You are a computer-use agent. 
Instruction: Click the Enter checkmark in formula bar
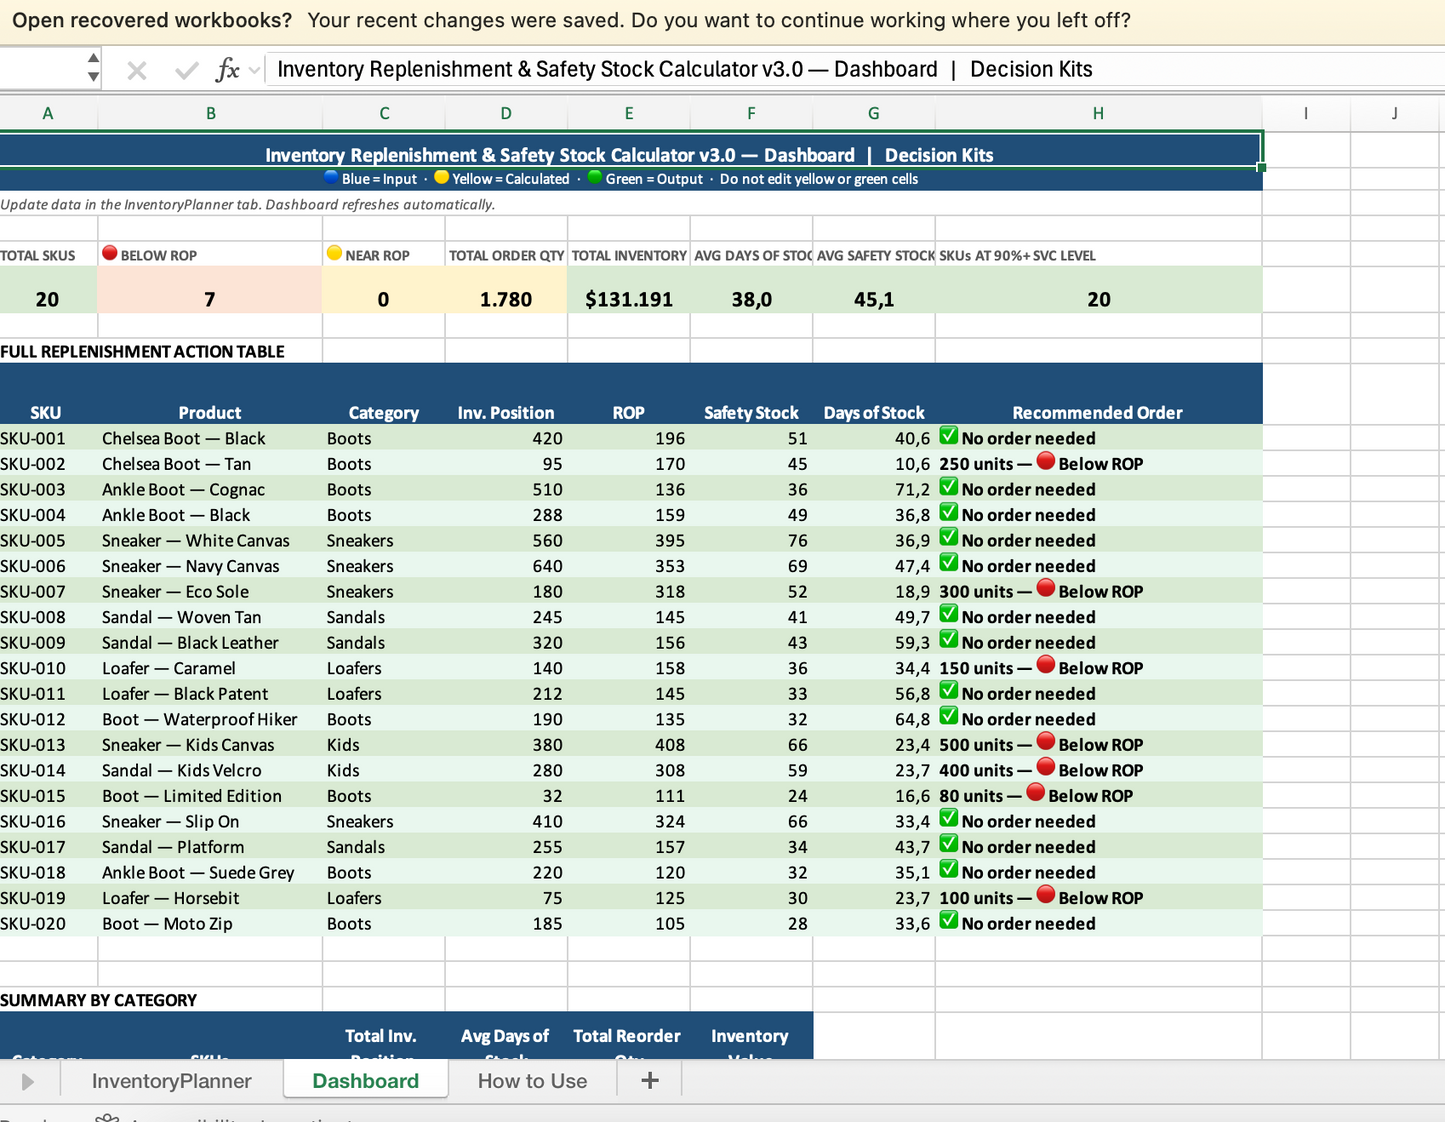(x=186, y=70)
